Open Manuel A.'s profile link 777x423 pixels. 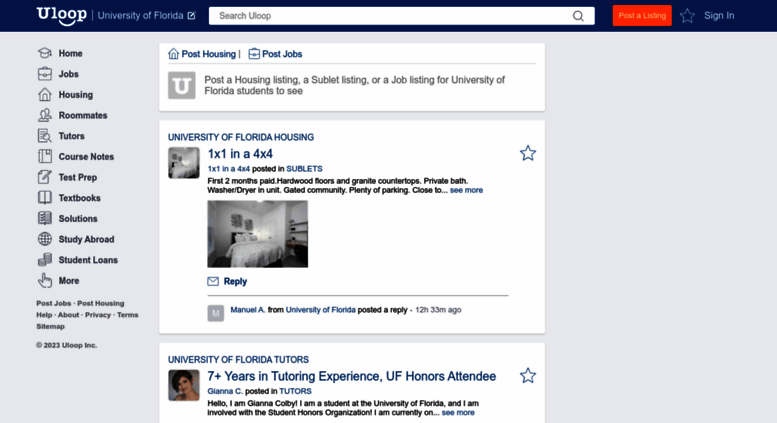(x=248, y=310)
